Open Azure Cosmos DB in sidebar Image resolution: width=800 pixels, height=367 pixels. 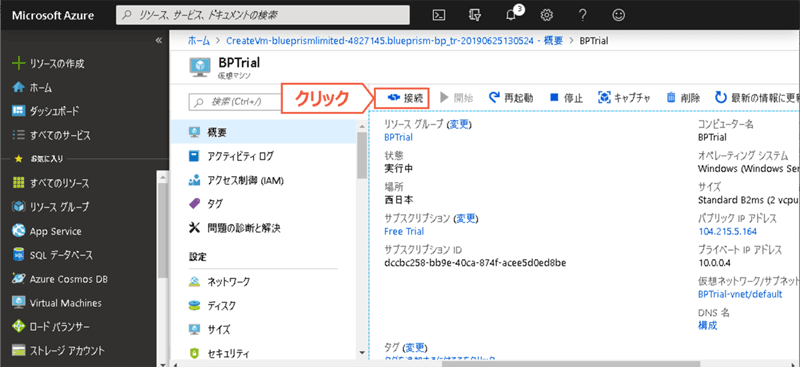[59, 279]
